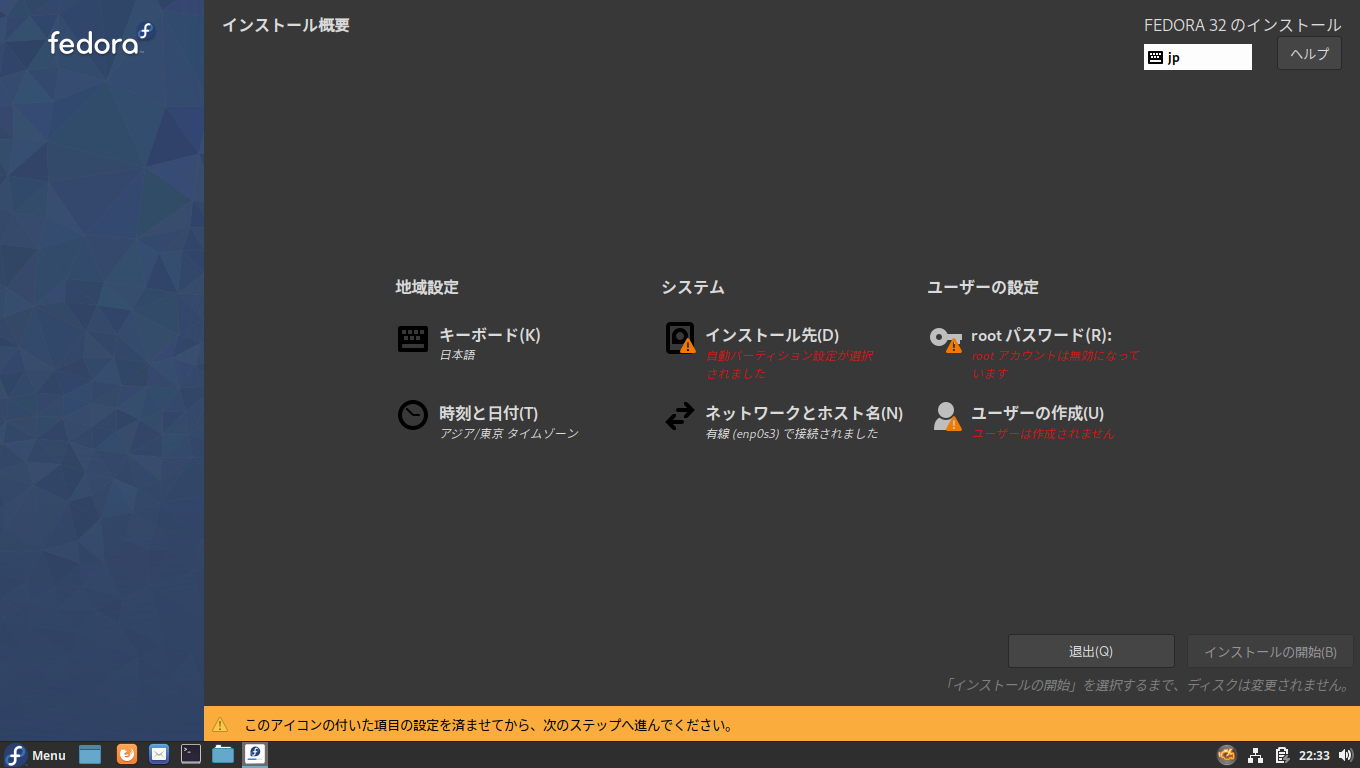Open the network and hostname arrows icon

(680, 416)
